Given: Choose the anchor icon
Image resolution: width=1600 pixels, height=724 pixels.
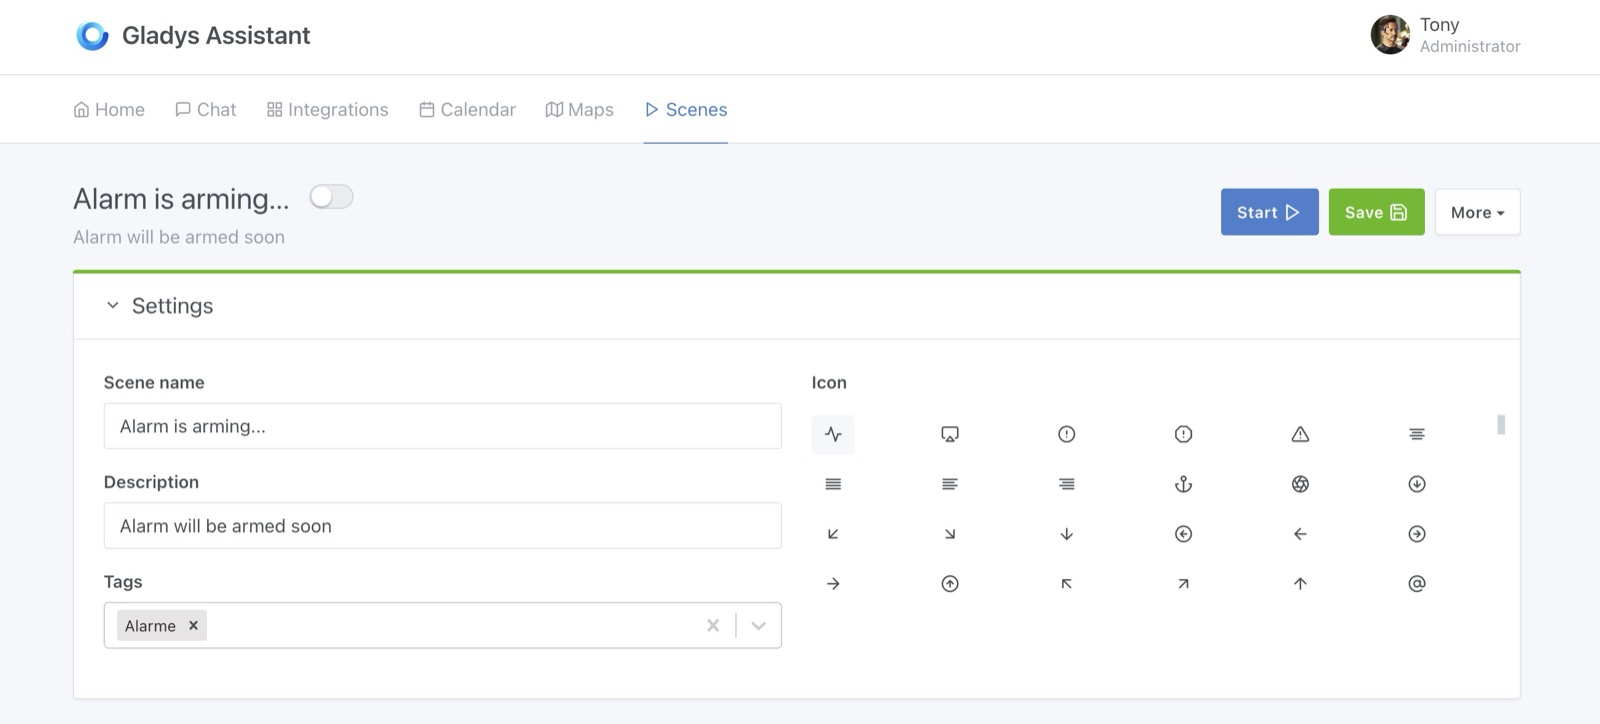Looking at the screenshot, I should (x=1183, y=484).
